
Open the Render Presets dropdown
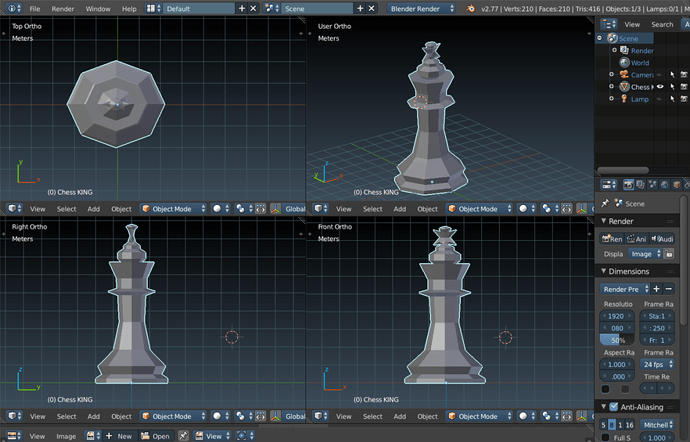click(623, 289)
